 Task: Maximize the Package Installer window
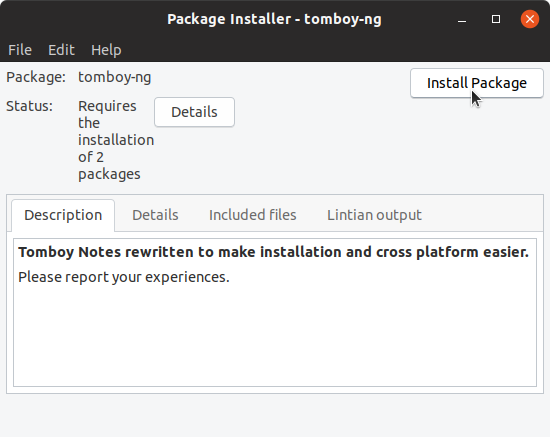[x=496, y=19]
